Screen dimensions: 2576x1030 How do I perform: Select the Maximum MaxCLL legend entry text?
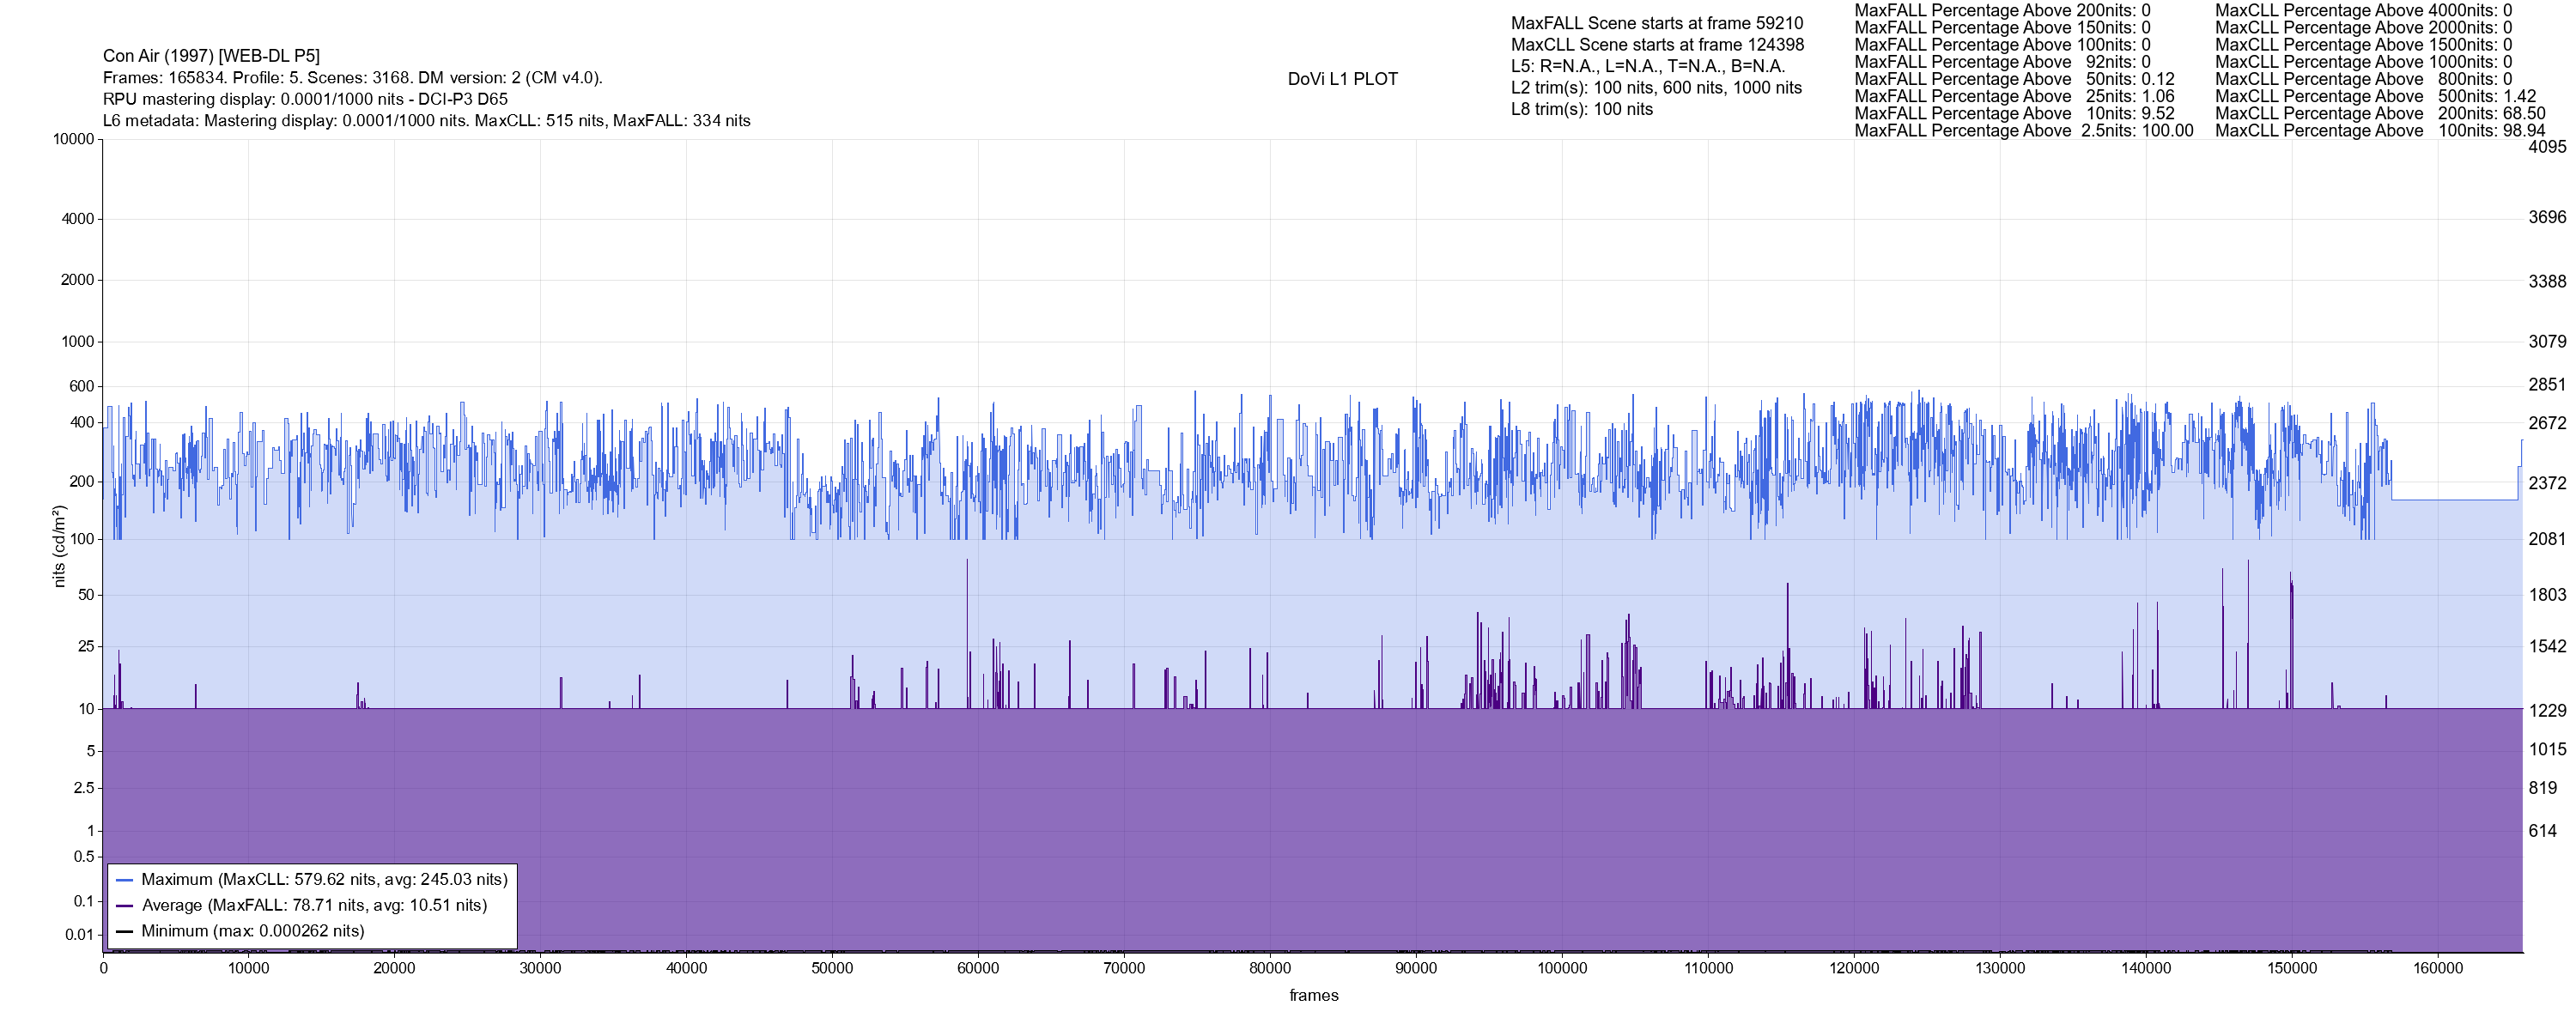pos(324,880)
